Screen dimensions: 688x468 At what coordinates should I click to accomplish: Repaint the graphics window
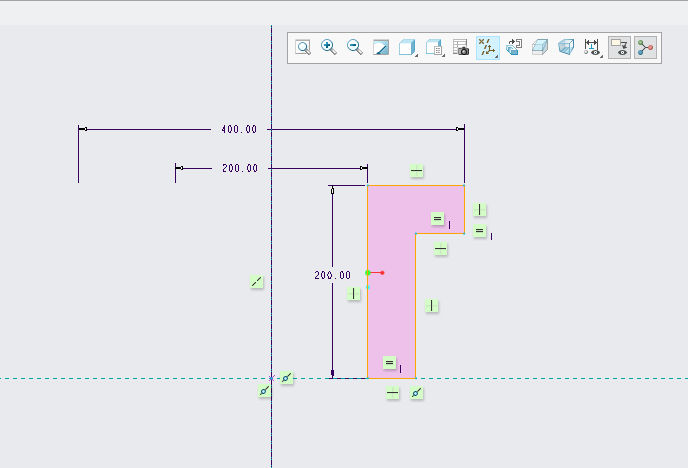381,47
